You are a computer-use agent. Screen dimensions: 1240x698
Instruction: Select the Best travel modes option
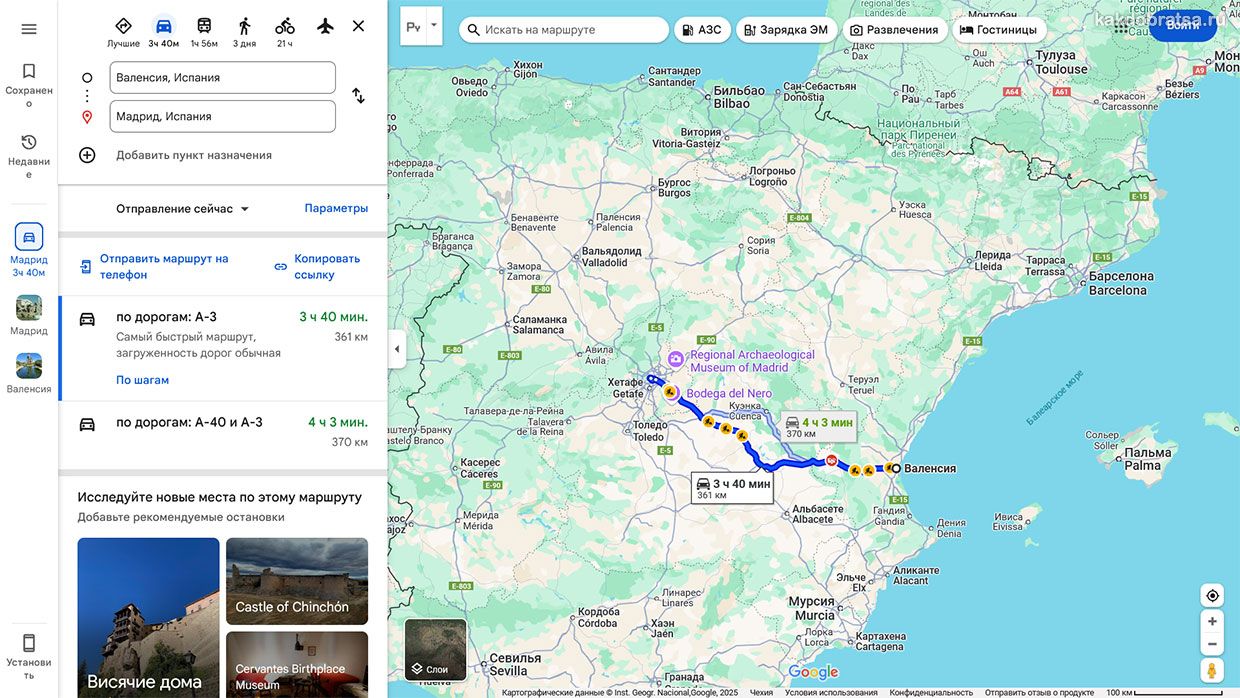[123, 32]
